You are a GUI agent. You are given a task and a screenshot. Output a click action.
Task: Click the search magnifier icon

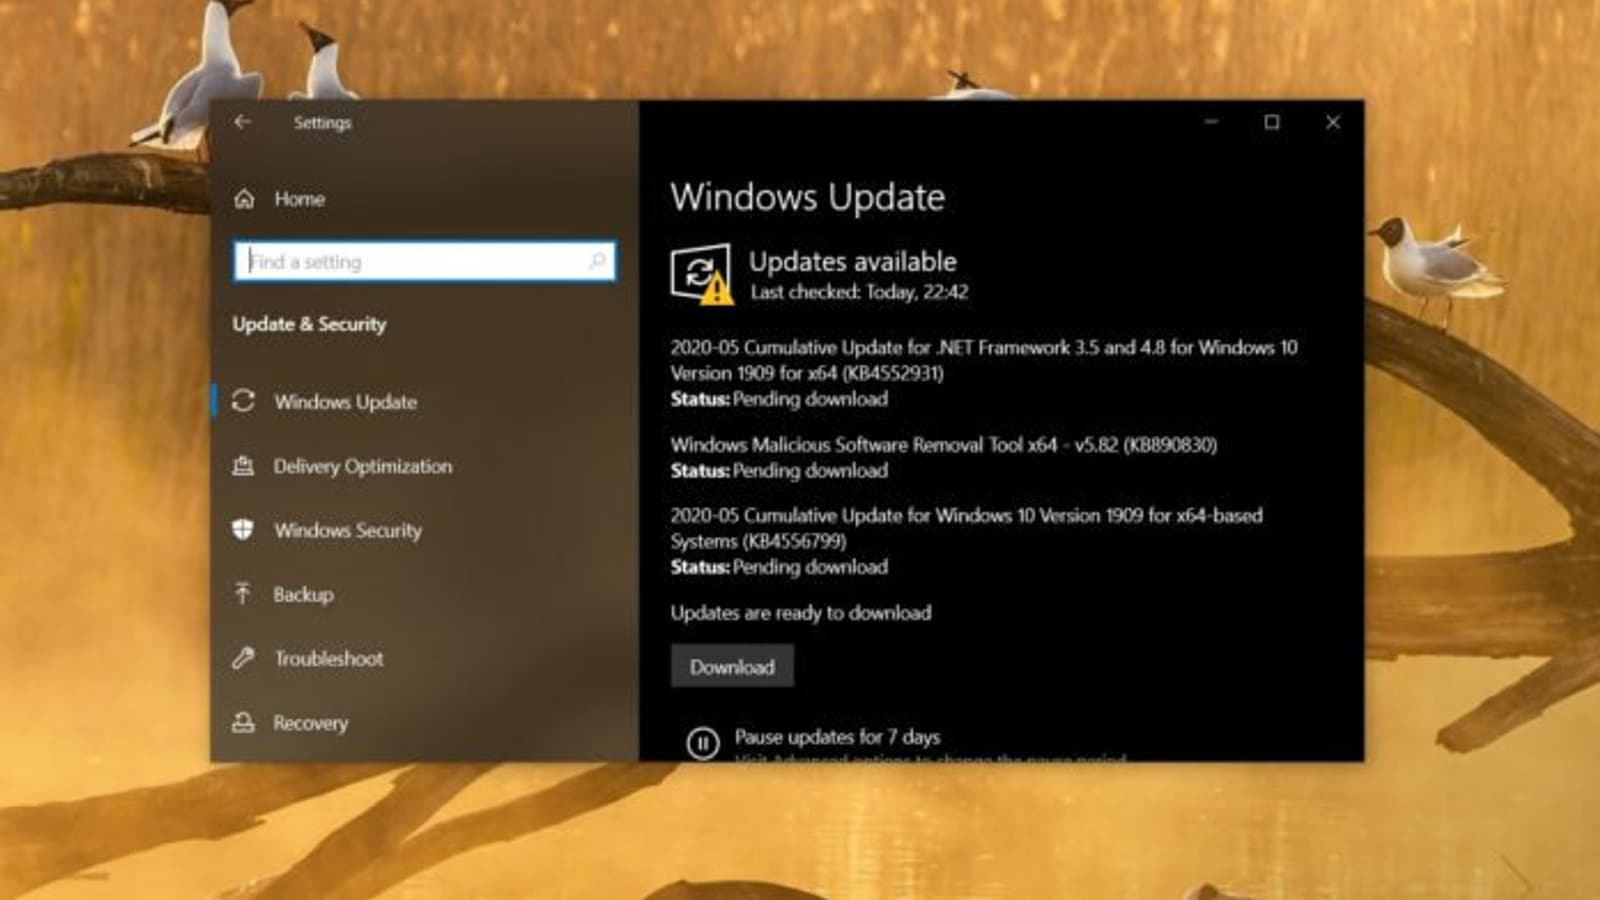(597, 261)
